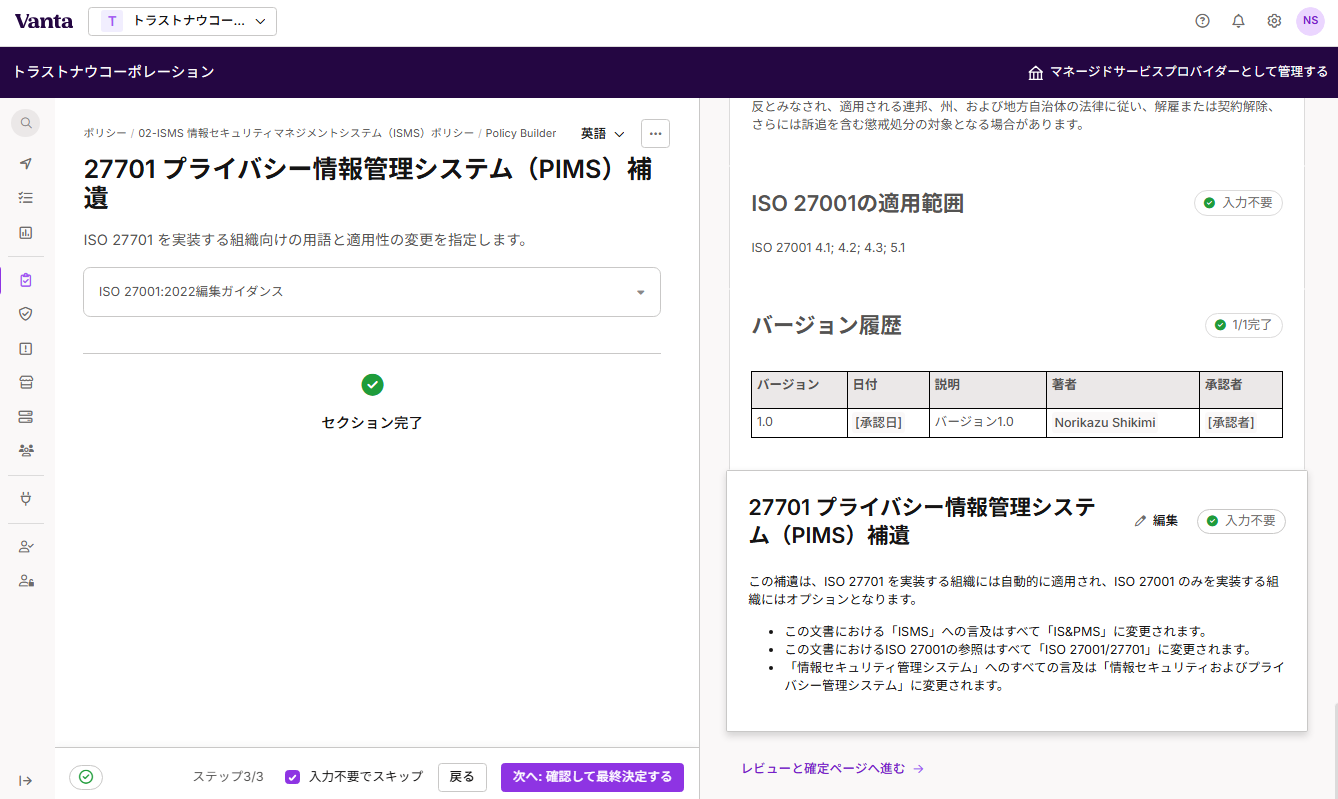The height and width of the screenshot is (799, 1338).
Task: Expand the ISO 27001:2022編集ガイダンス dropdown
Action: [x=372, y=292]
